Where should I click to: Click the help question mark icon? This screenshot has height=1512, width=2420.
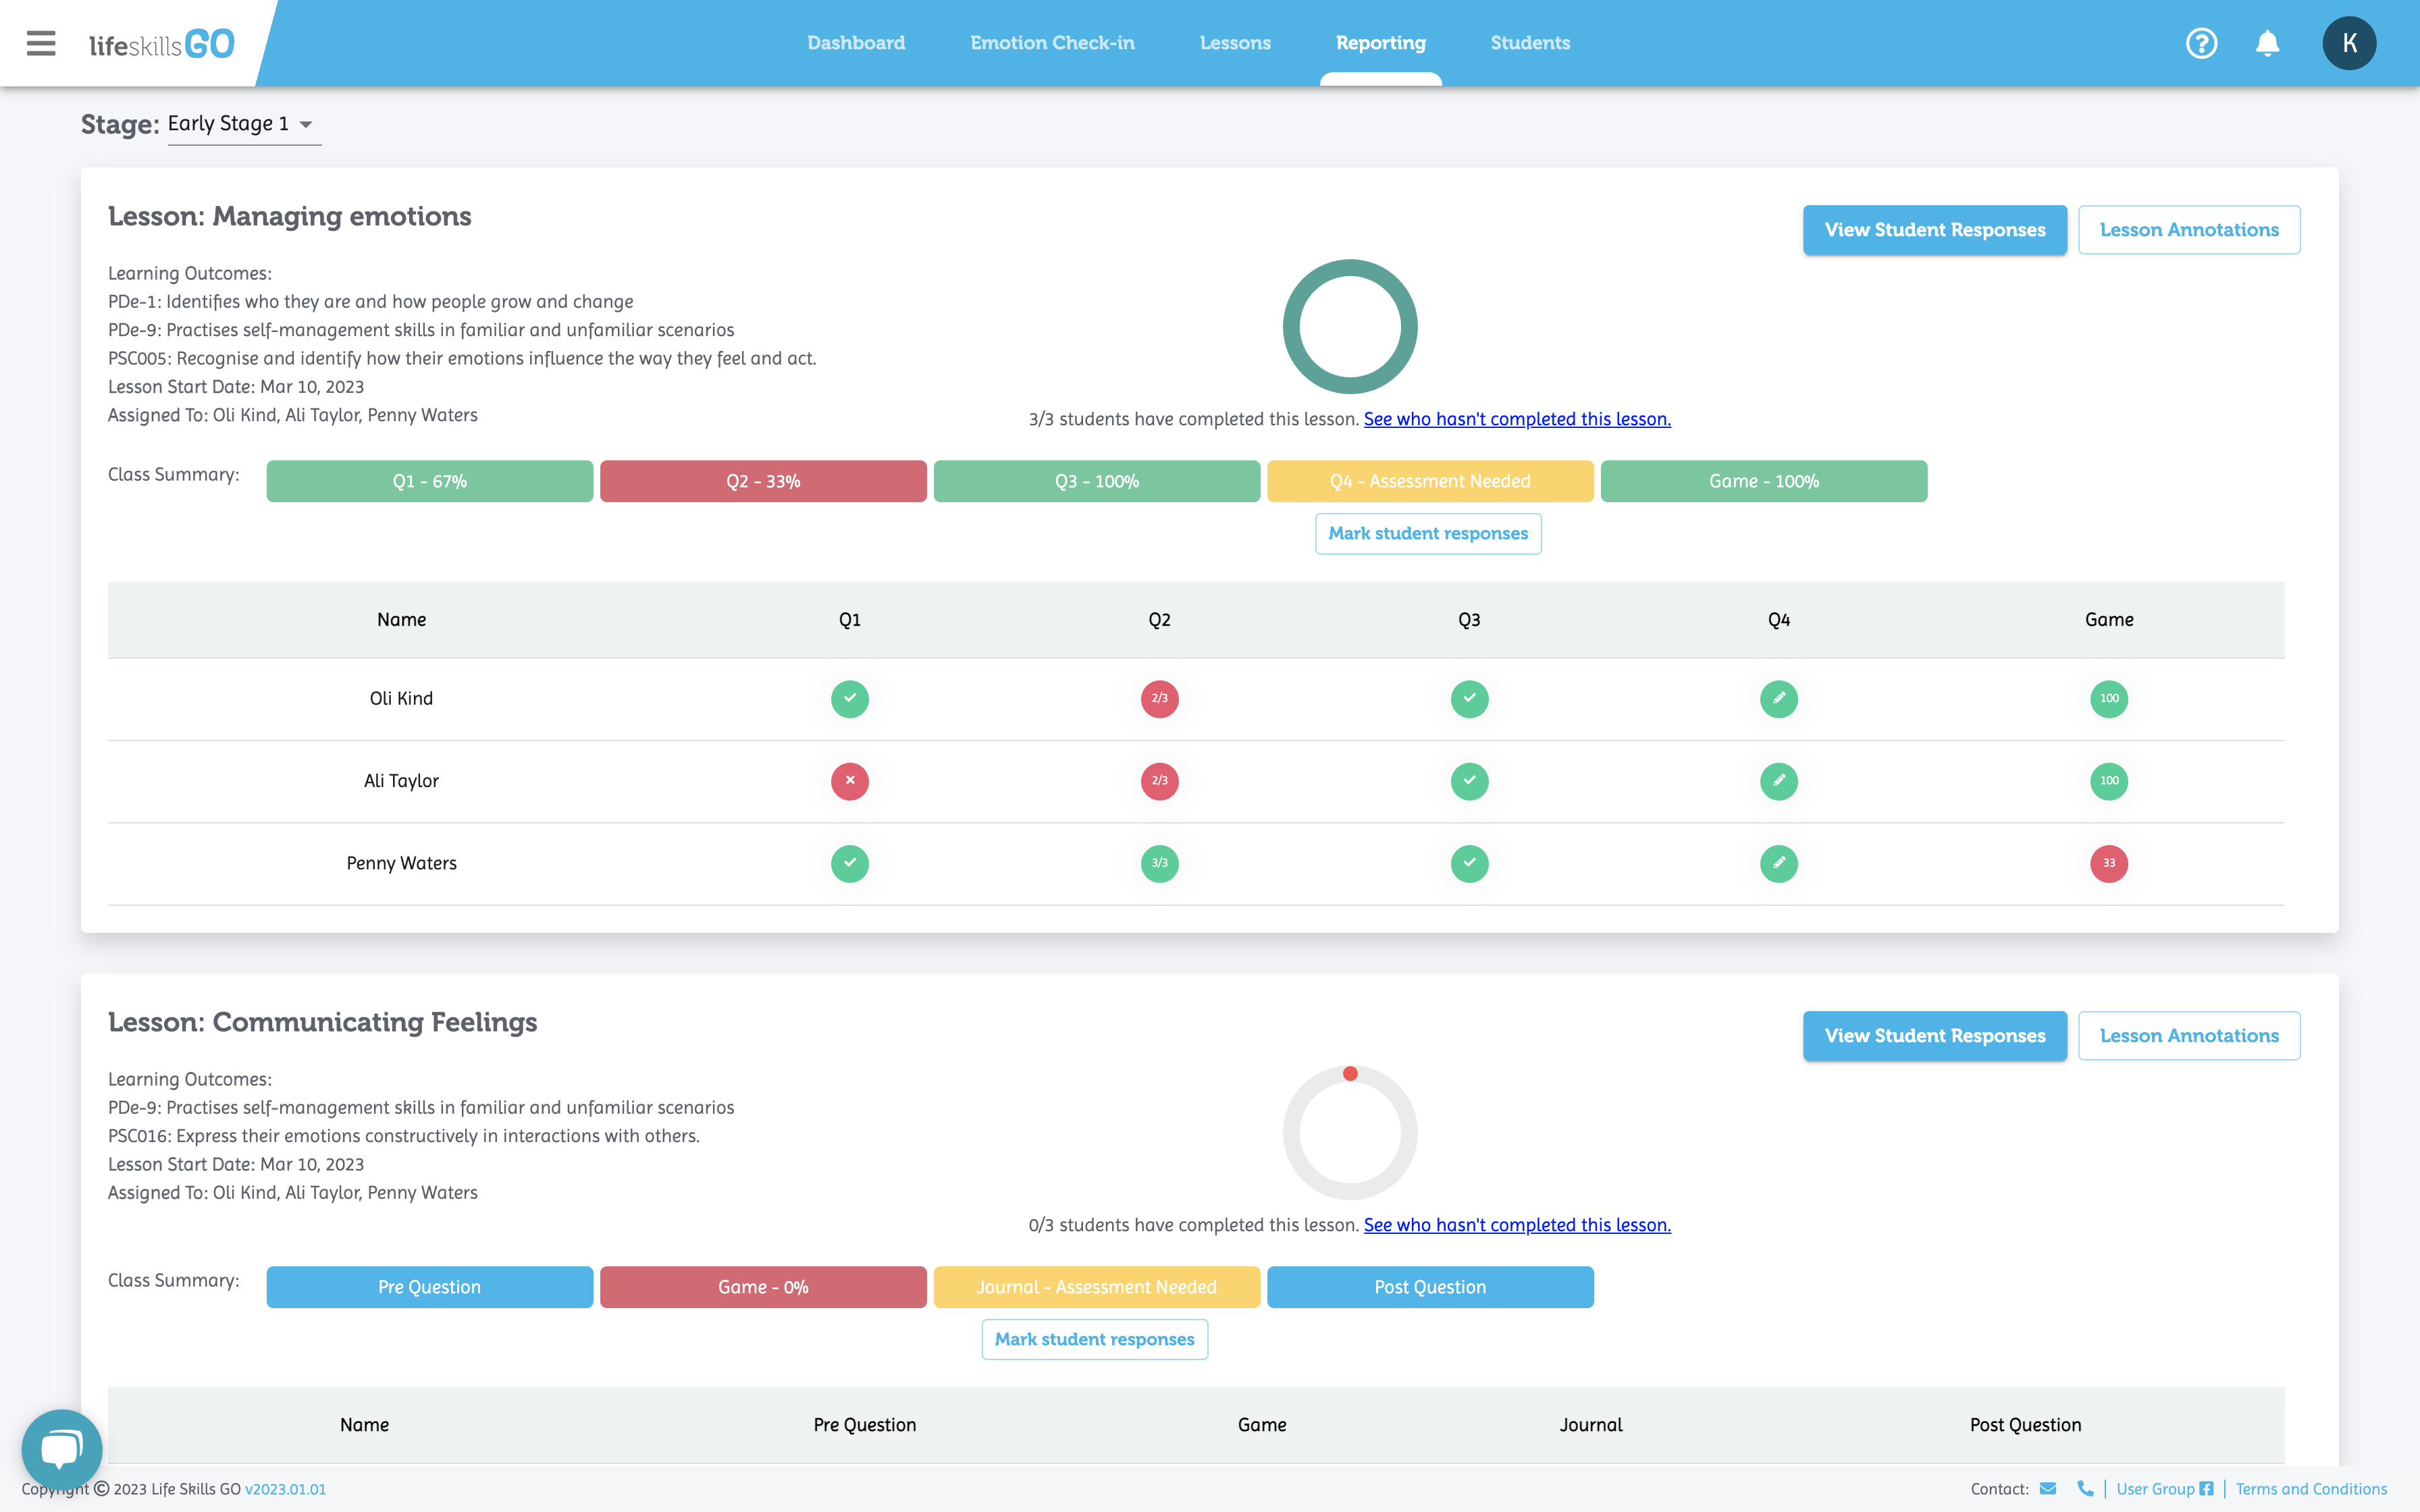pyautogui.click(x=2201, y=43)
